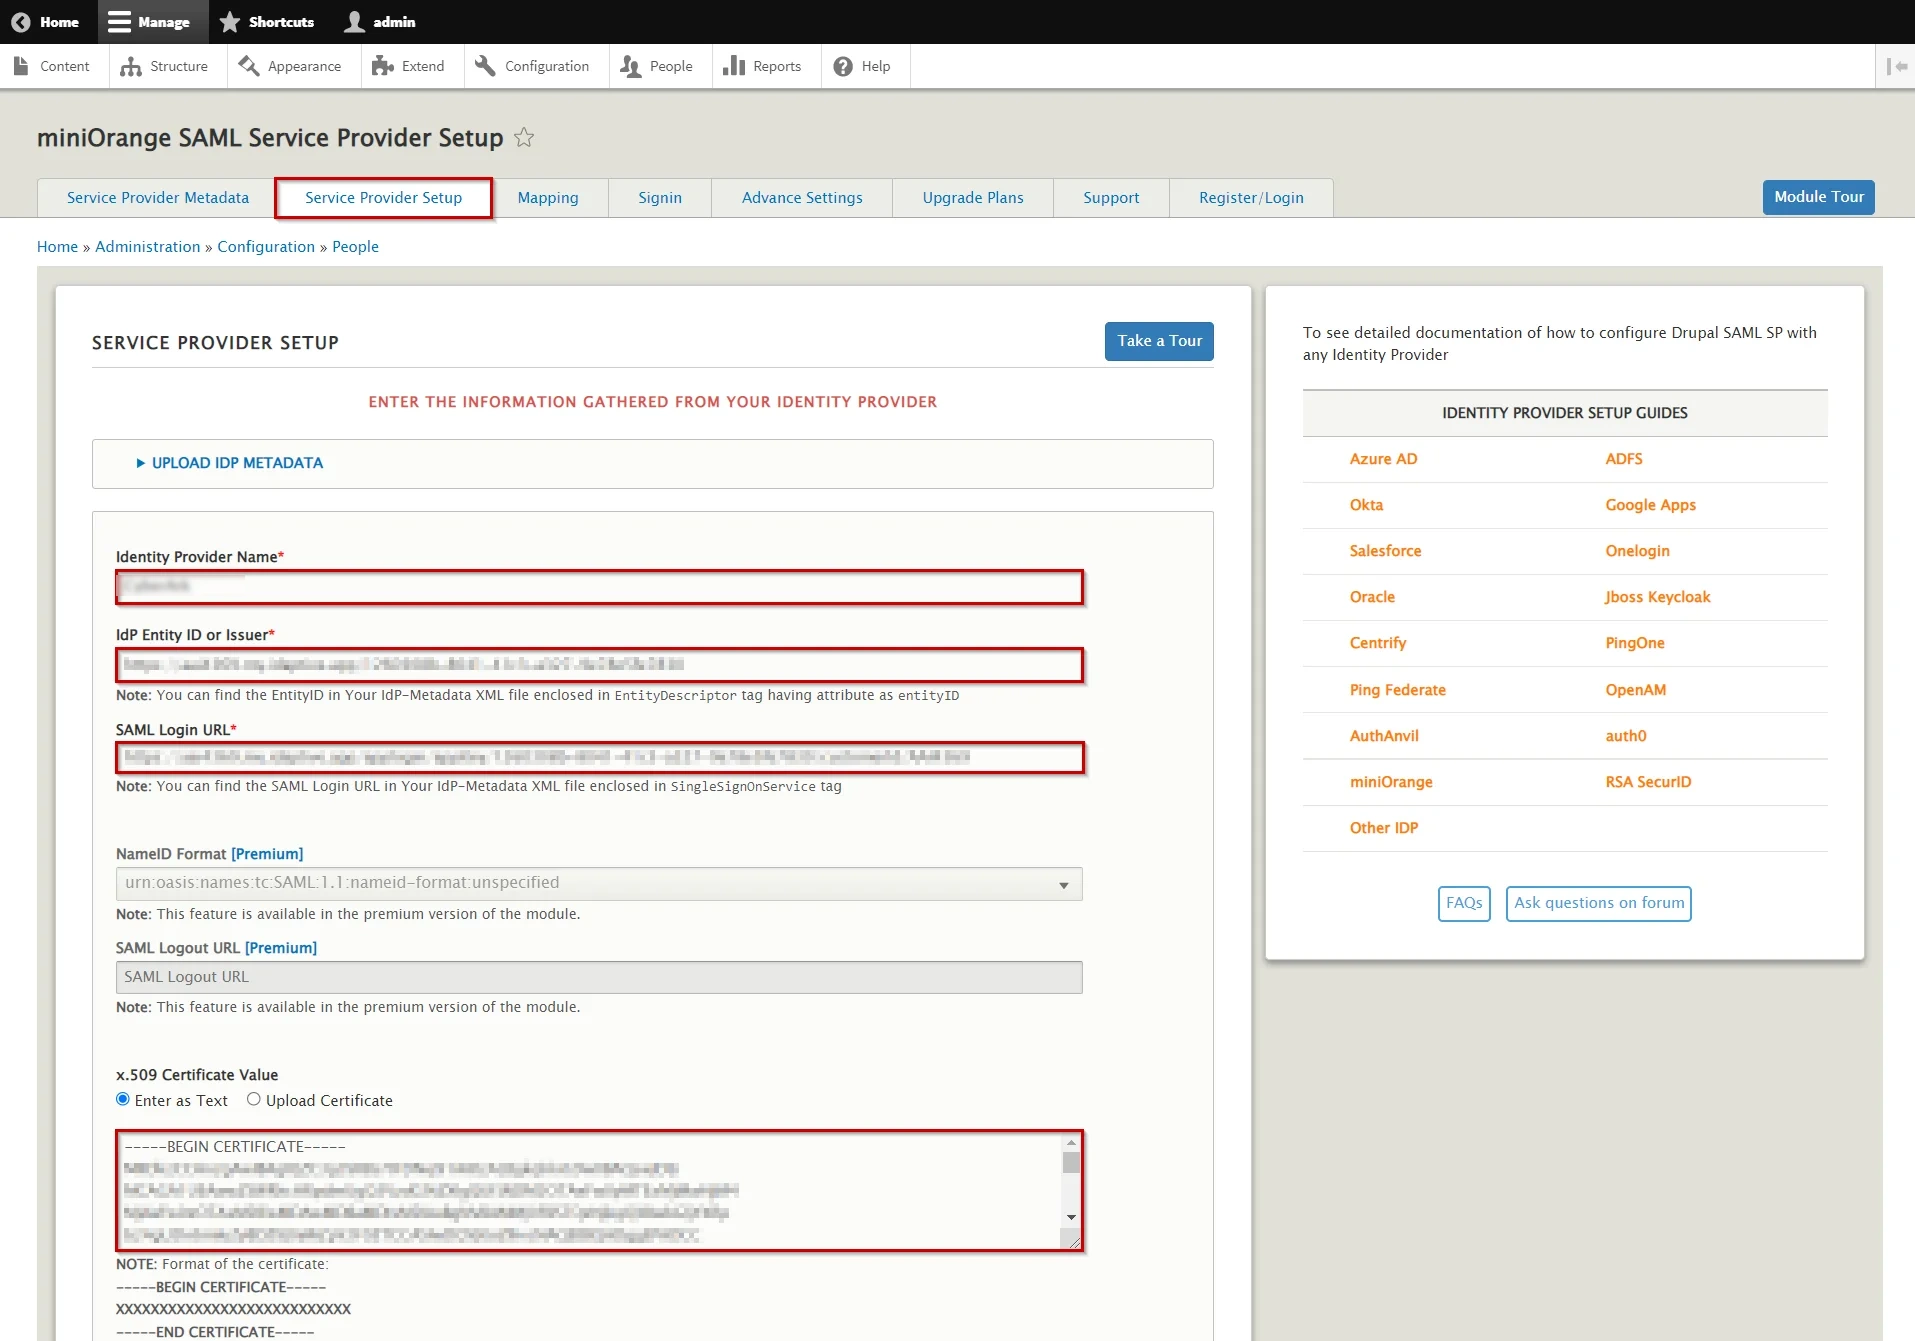
Task: Open the Azure AD setup guide
Action: 1383,459
